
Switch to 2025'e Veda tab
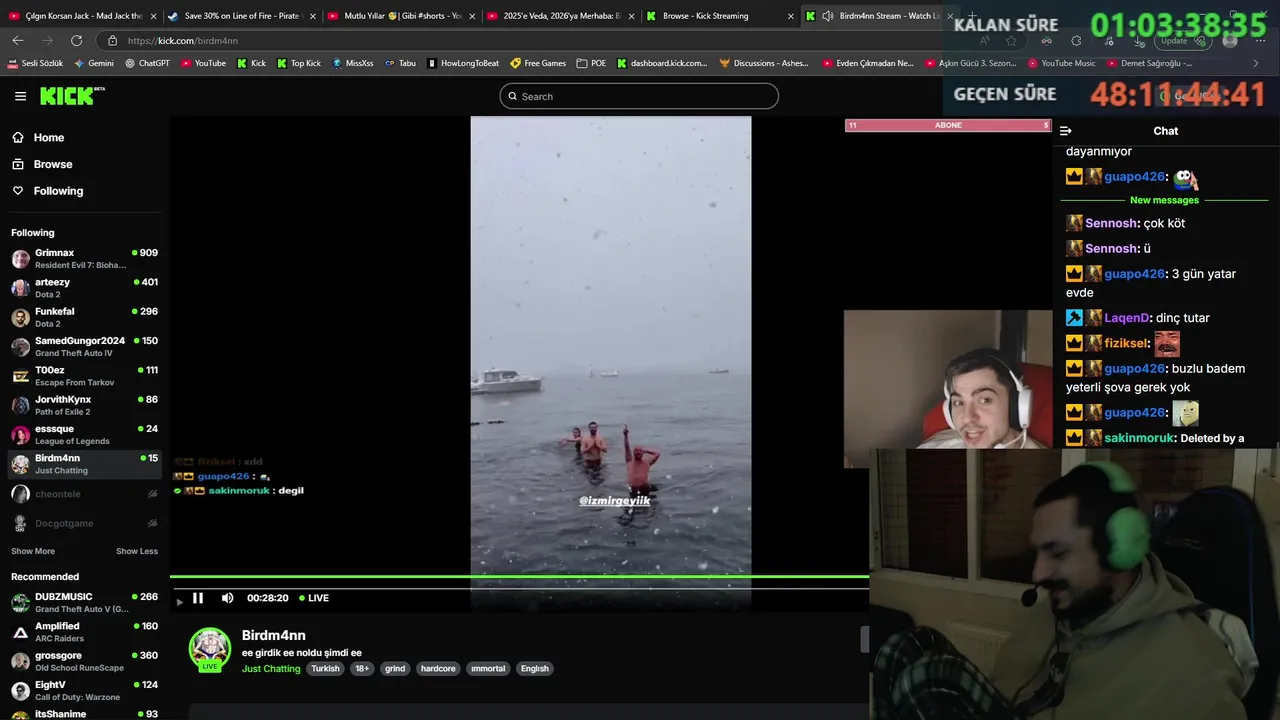[x=560, y=16]
